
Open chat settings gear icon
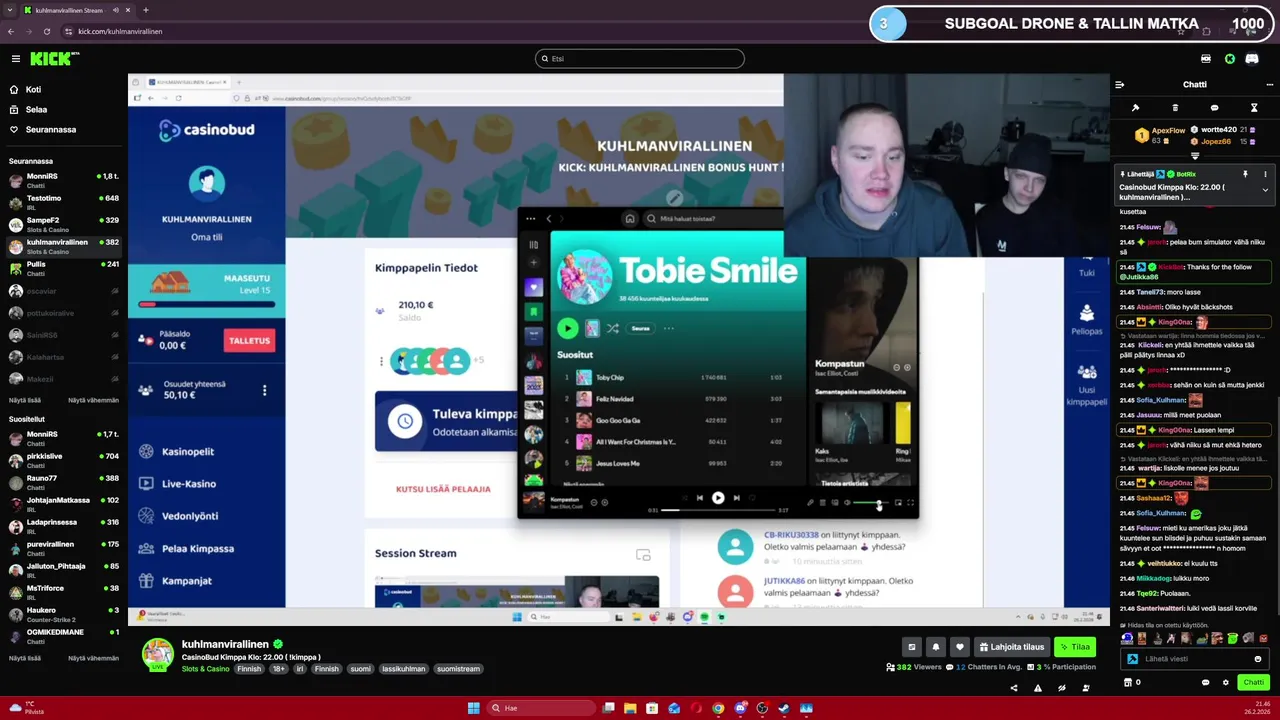1226,682
